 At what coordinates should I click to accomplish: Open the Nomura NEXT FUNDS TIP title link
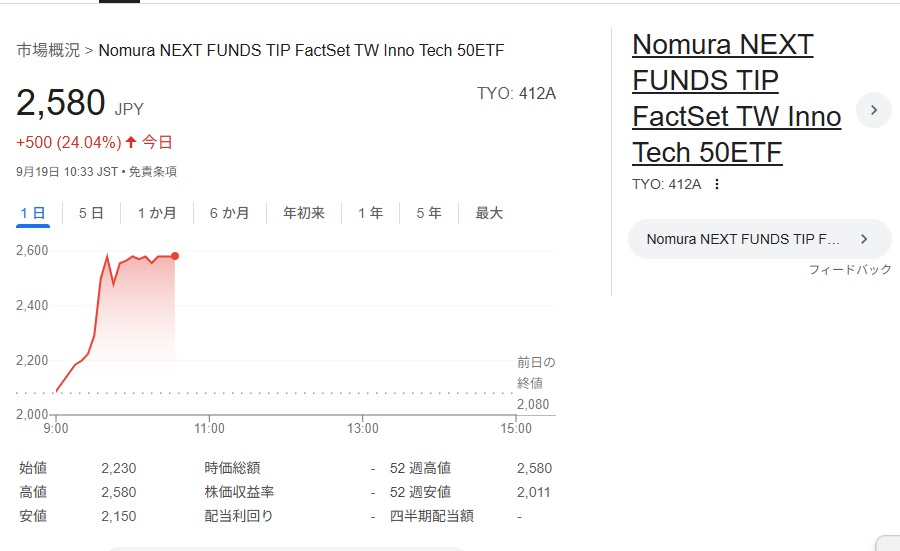click(736, 99)
